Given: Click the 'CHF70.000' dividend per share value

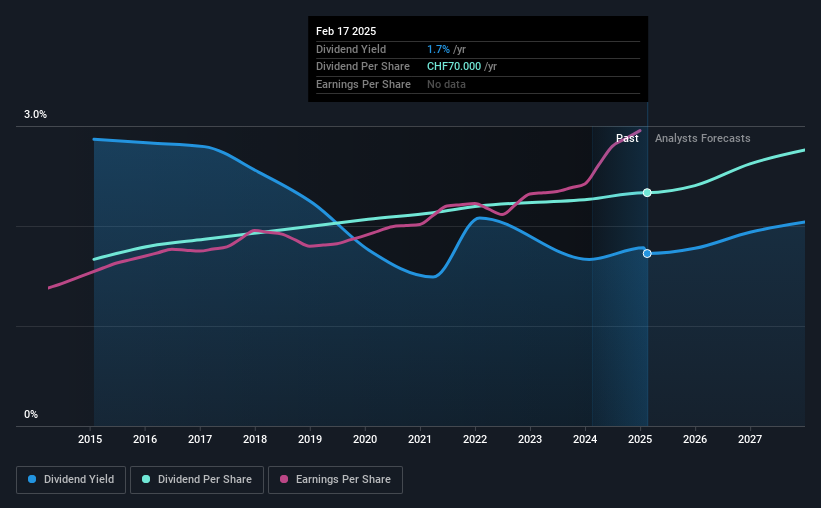Looking at the screenshot, I should coord(454,67).
